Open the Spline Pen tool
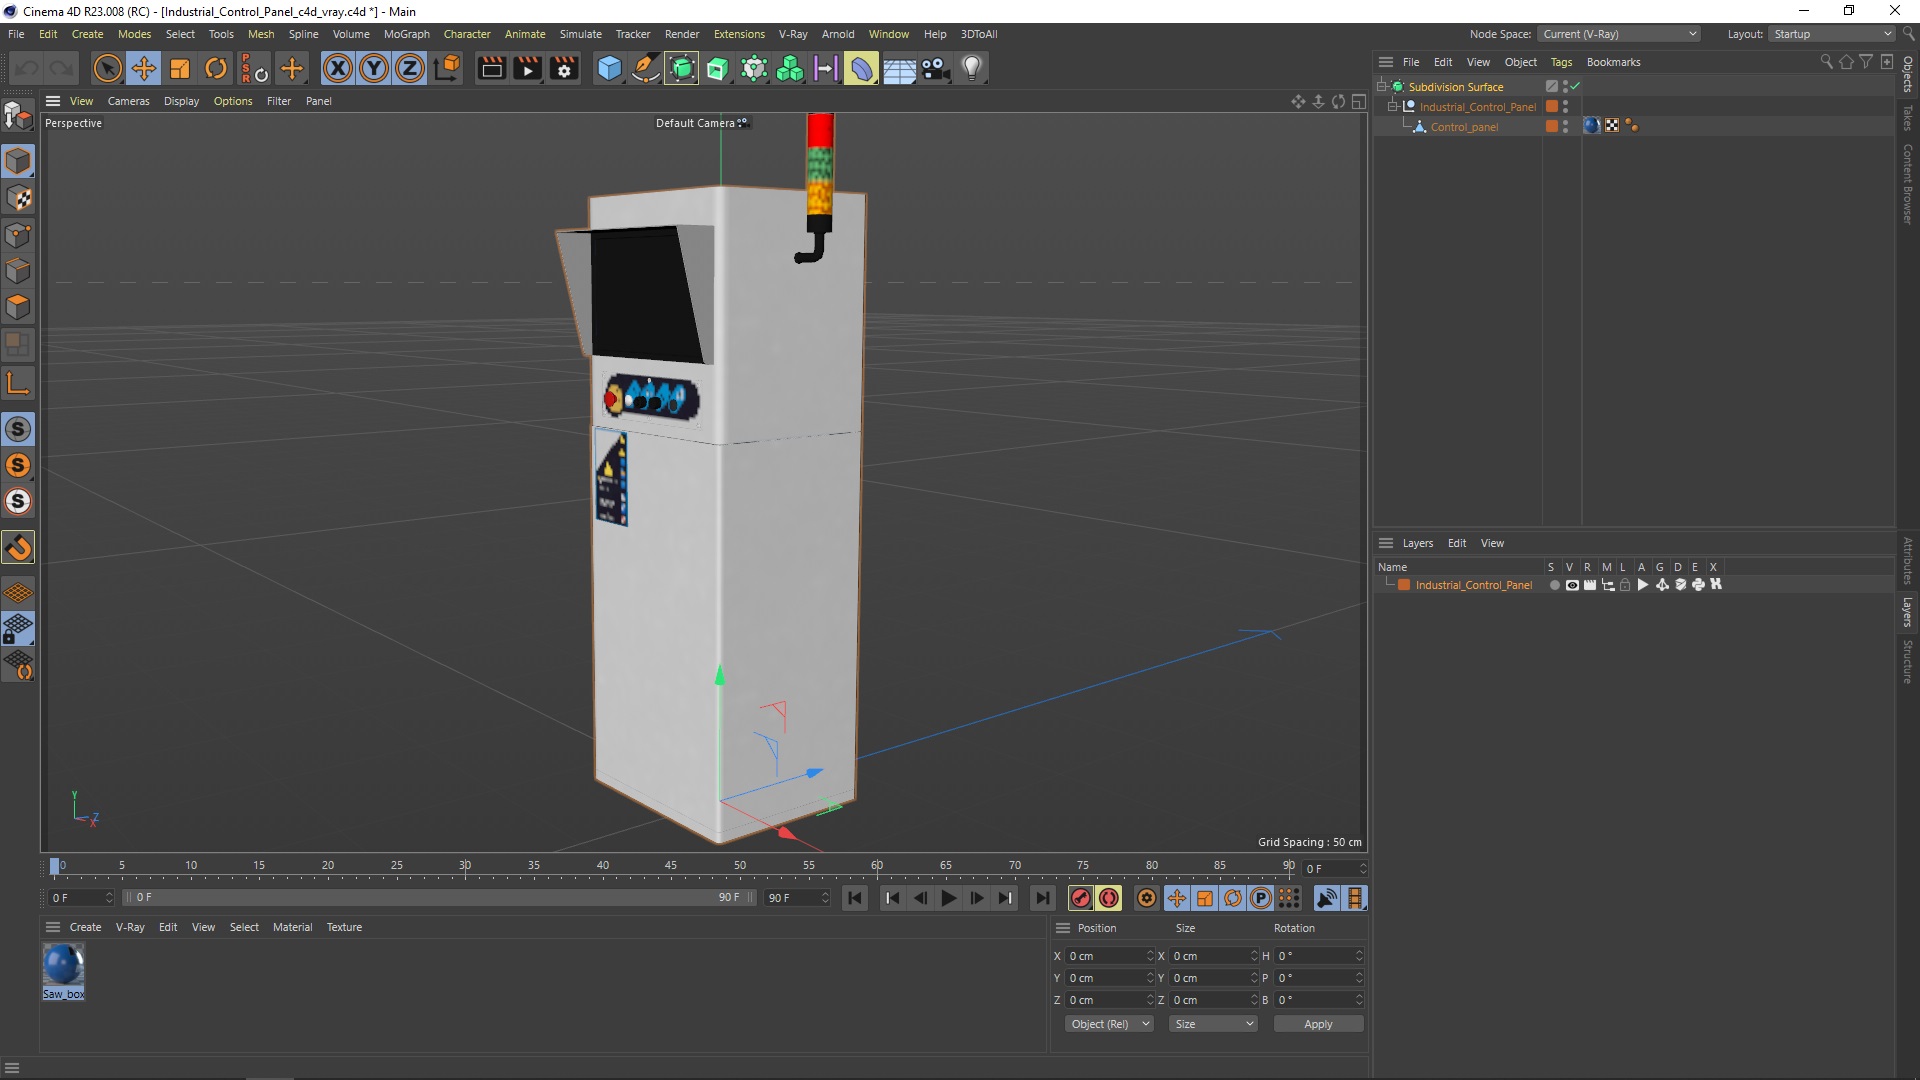 point(646,68)
